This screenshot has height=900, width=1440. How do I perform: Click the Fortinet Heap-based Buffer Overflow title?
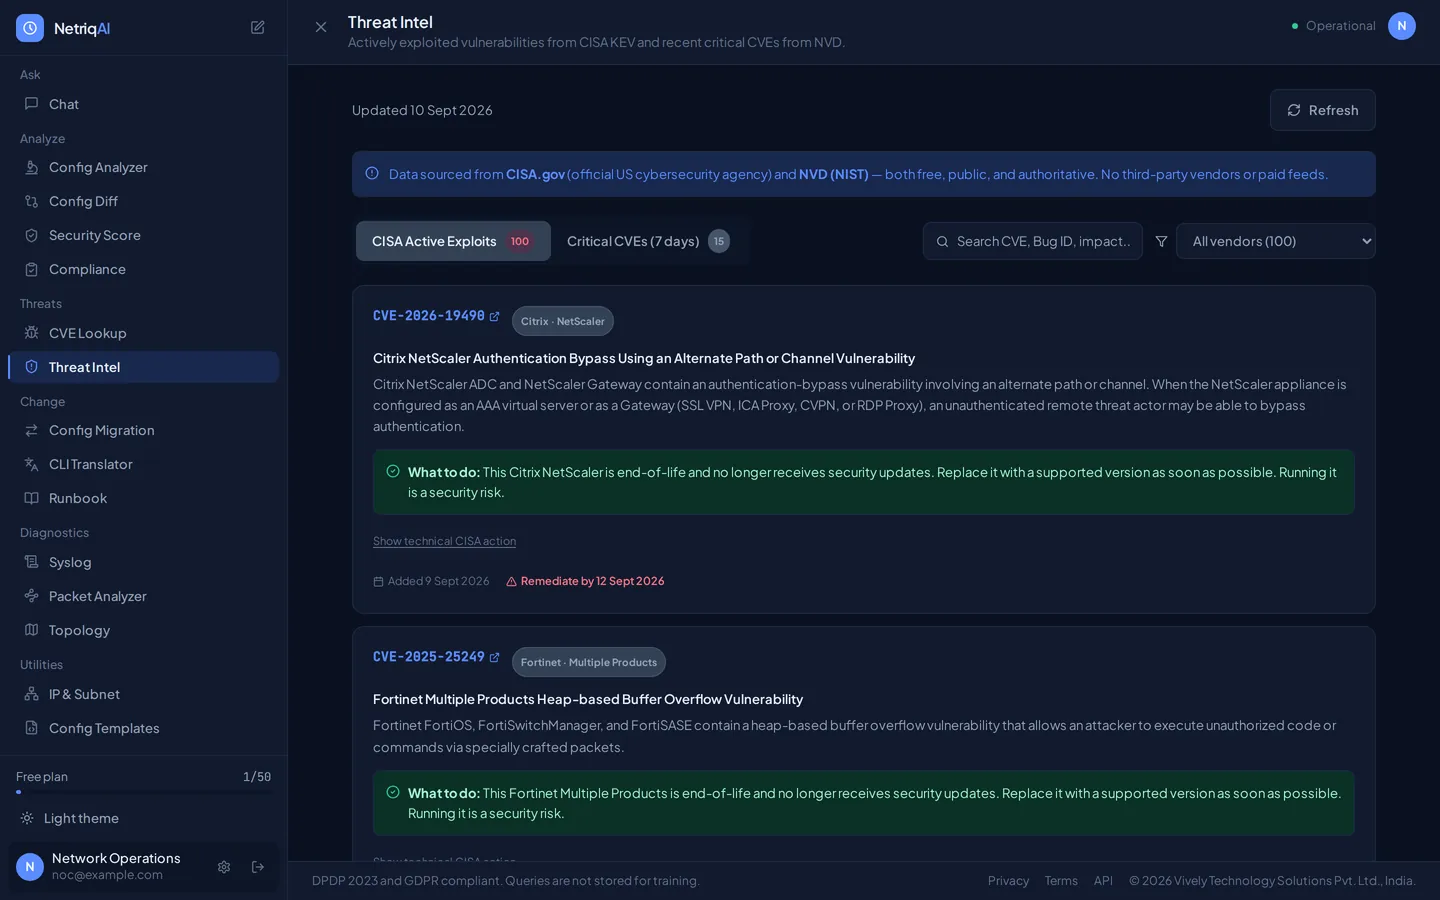click(588, 699)
